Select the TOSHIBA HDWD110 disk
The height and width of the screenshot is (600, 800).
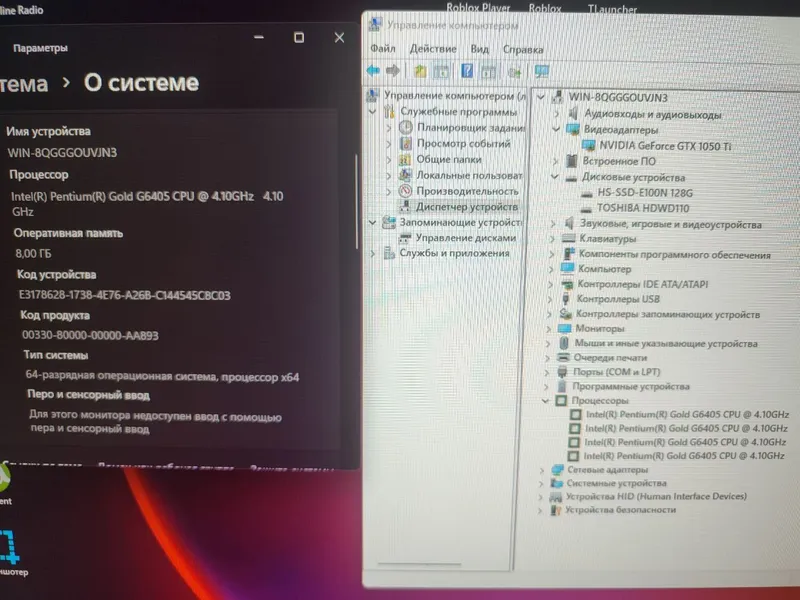pos(643,208)
